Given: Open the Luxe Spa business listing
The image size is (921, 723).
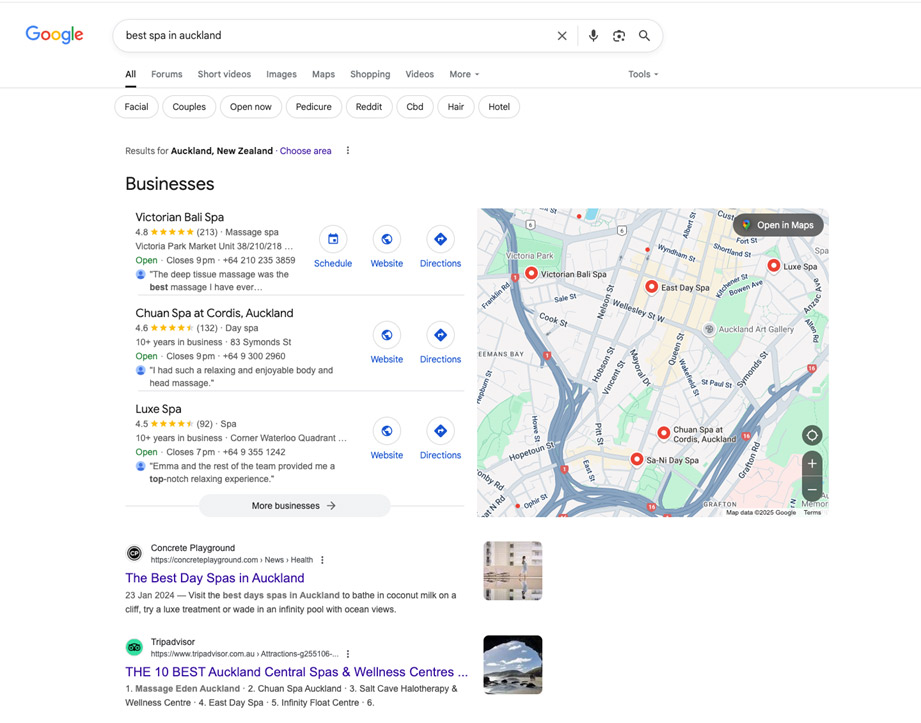Looking at the screenshot, I should (x=159, y=409).
